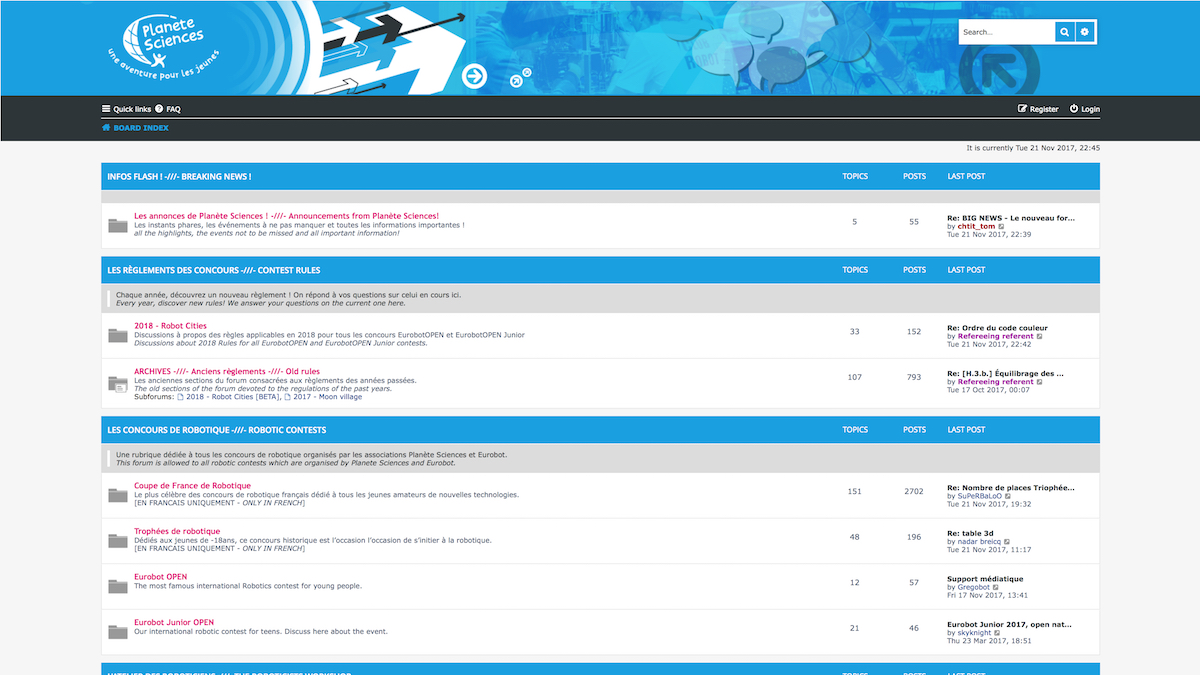The height and width of the screenshot is (675, 1200).
Task: Open last post Re: table 3d
Action: 970,533
